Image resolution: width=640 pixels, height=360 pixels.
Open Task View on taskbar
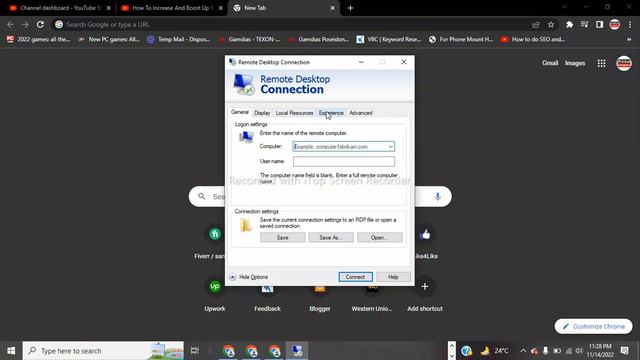click(x=195, y=351)
